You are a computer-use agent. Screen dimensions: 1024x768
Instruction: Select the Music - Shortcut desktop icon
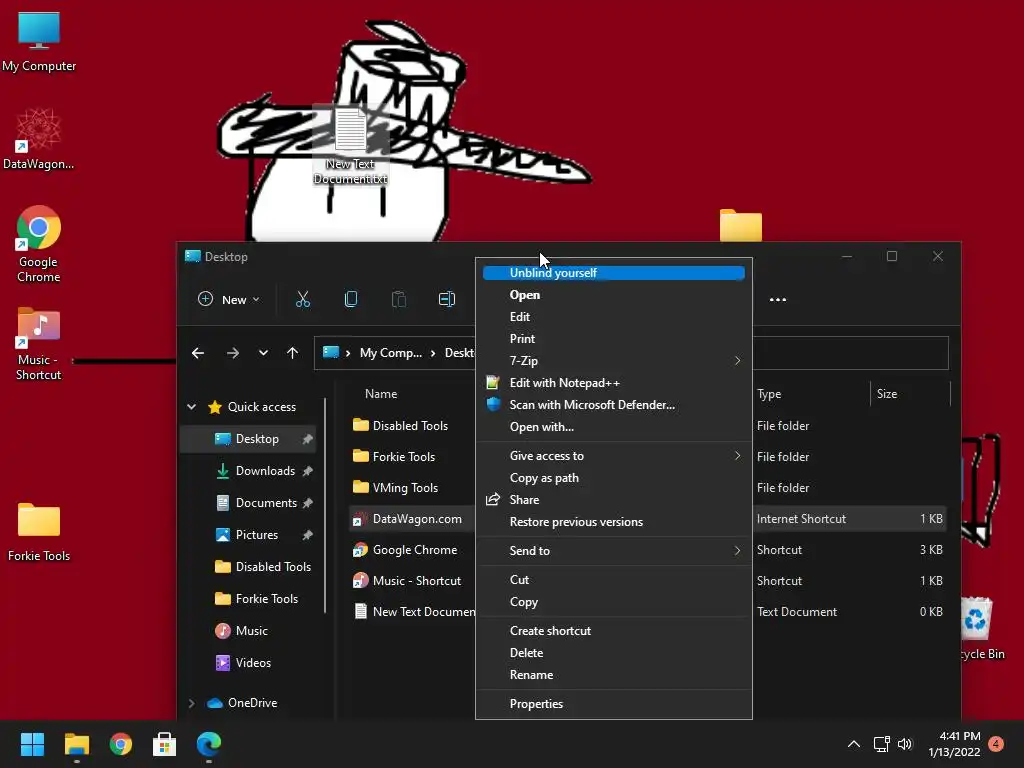click(39, 344)
